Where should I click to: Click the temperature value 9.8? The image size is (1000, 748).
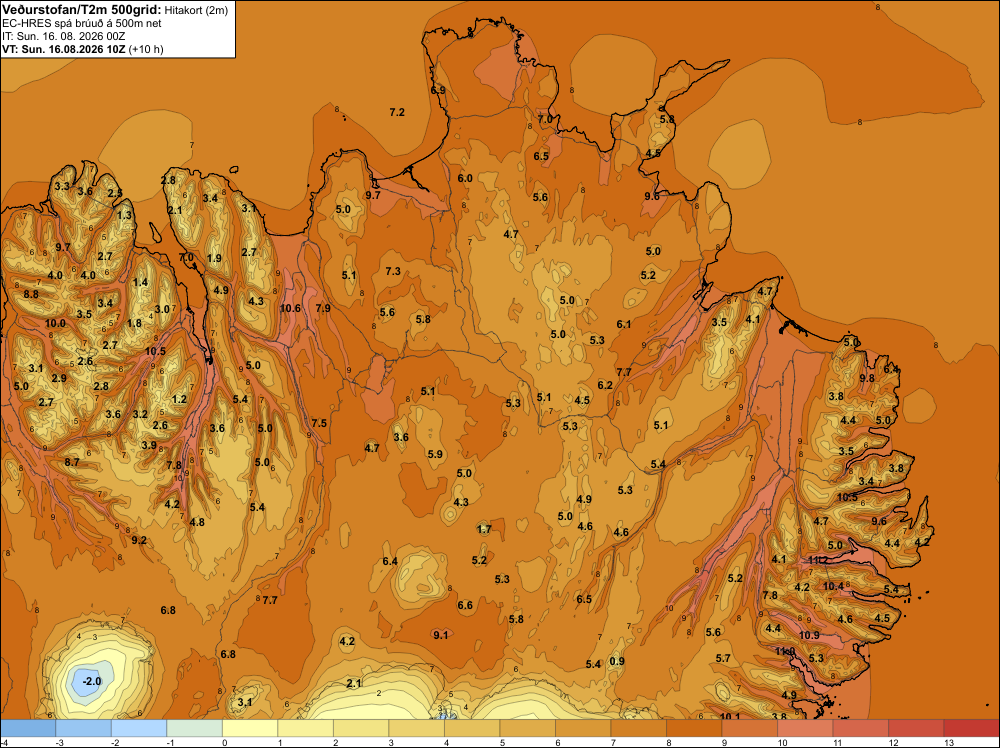pos(867,378)
